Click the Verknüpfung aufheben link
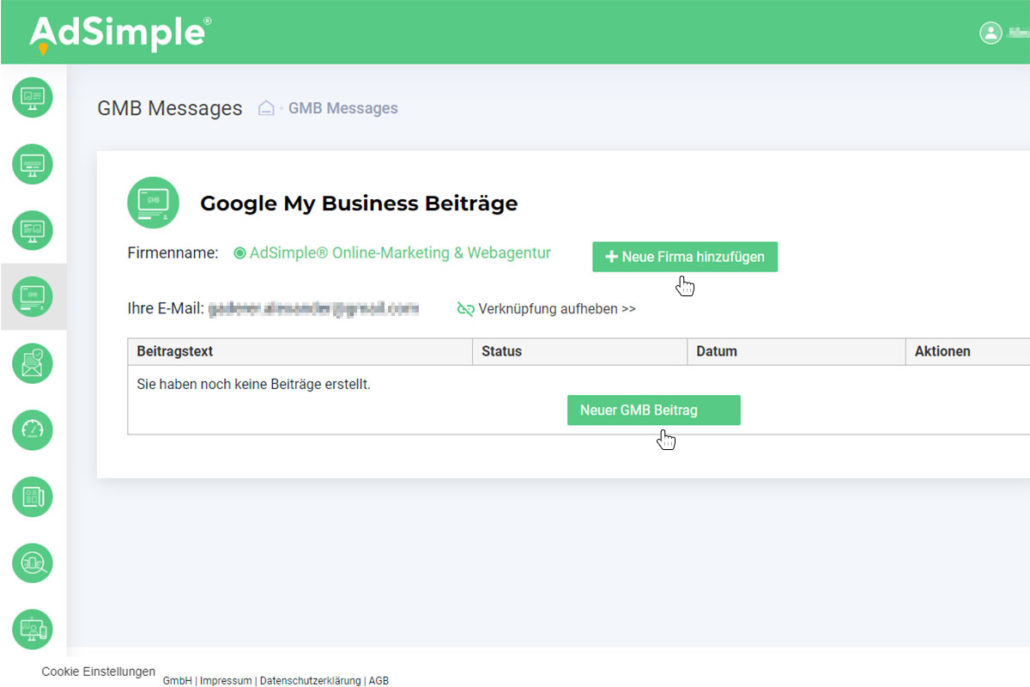The width and height of the screenshot is (1030, 687). 546,309
